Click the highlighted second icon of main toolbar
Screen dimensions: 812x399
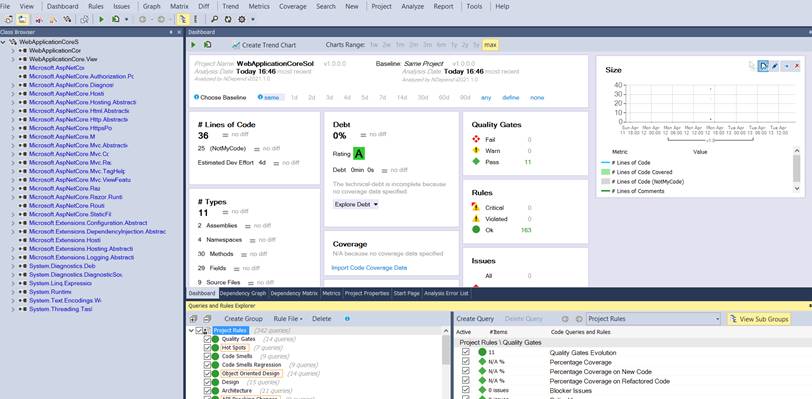[22, 19]
